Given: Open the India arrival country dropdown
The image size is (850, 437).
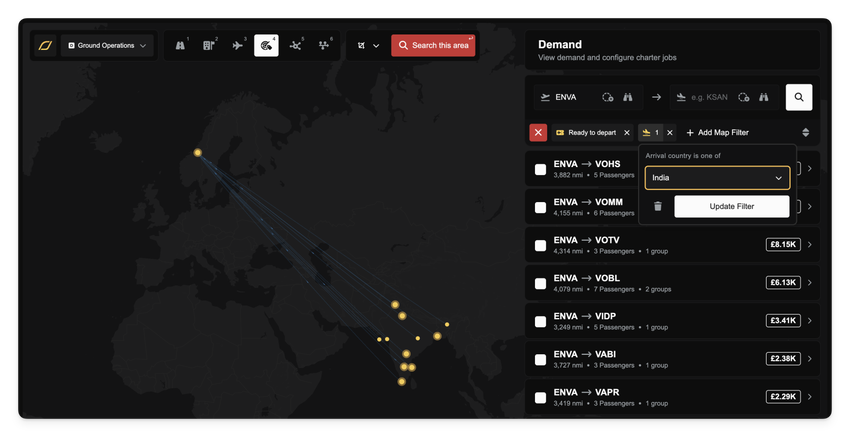Looking at the screenshot, I should click(717, 178).
